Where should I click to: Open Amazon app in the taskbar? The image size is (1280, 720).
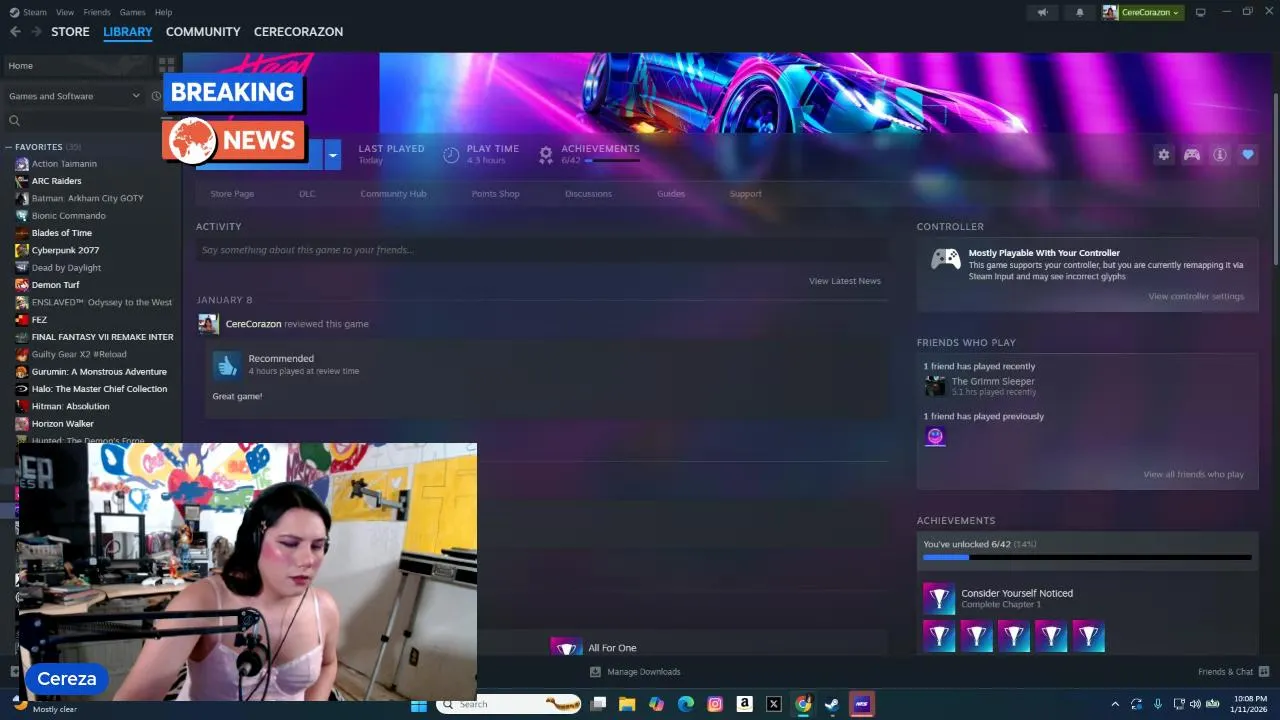click(744, 704)
